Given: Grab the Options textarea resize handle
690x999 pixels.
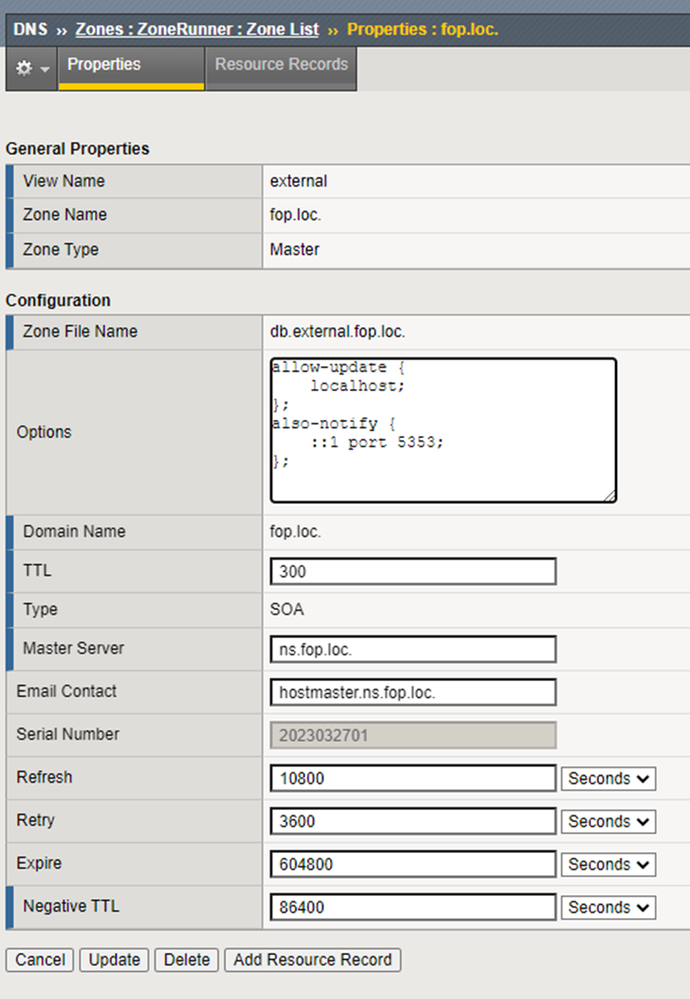Looking at the screenshot, I should tap(610, 496).
